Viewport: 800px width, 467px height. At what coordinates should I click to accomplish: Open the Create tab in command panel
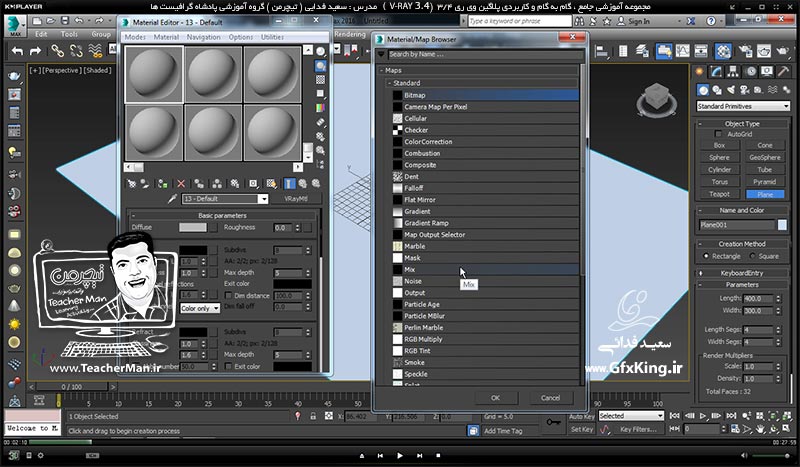[x=699, y=71]
